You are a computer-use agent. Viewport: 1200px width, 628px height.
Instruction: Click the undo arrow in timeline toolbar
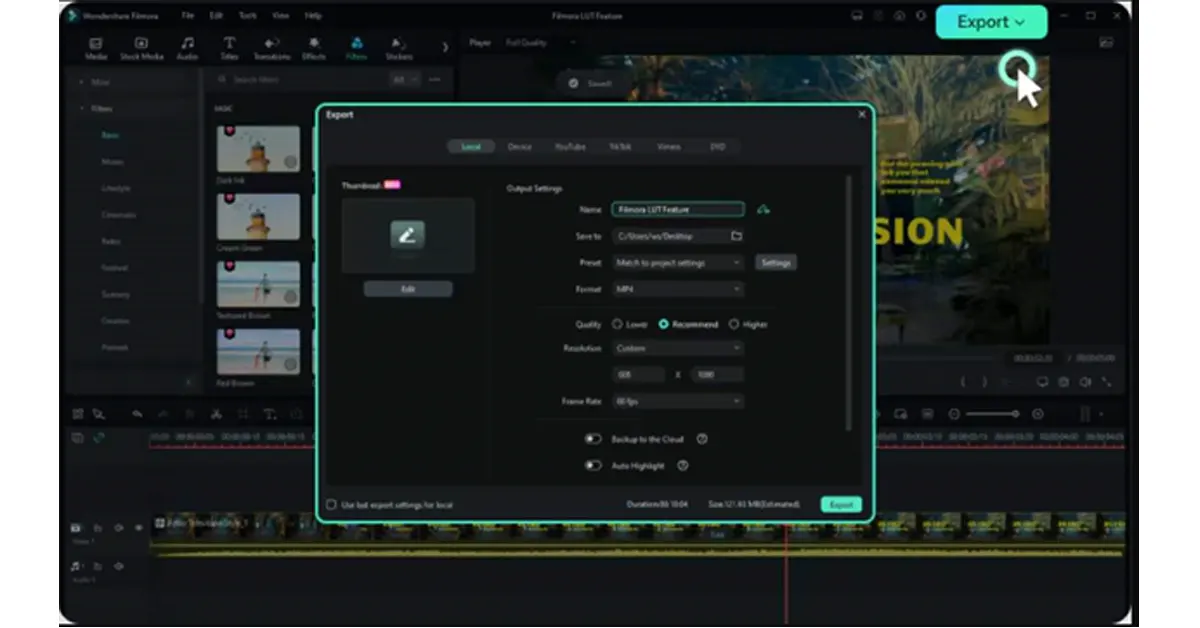[137, 414]
